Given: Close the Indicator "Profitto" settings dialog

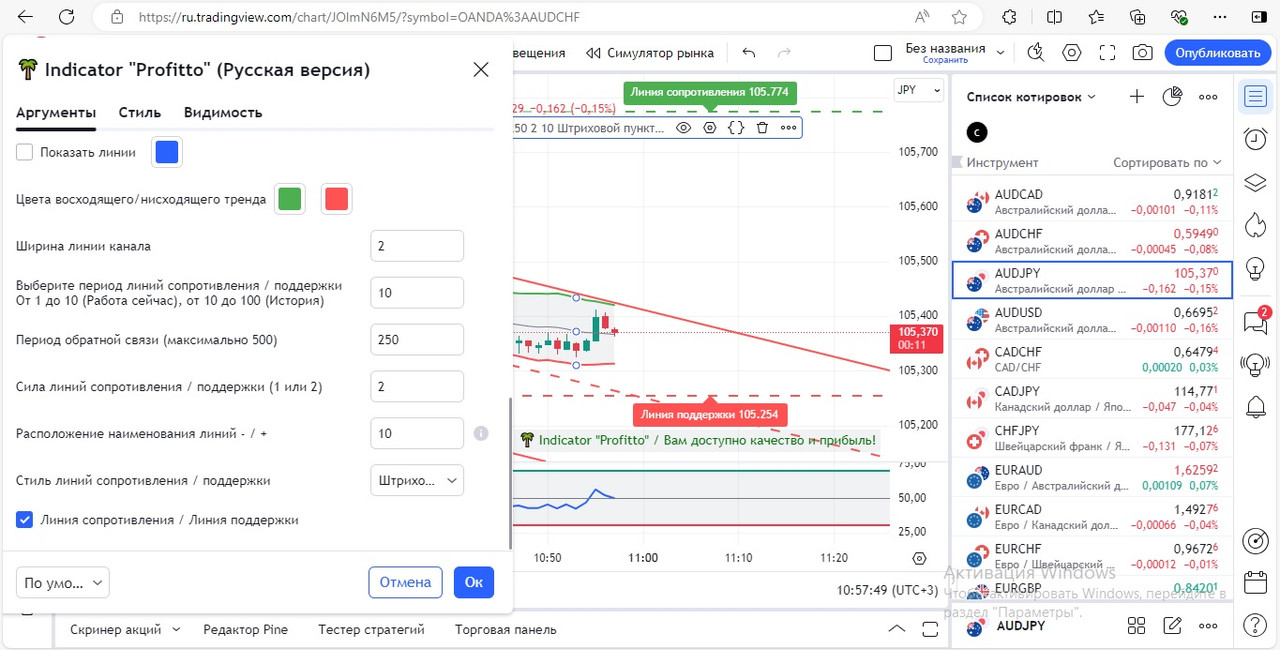Looking at the screenshot, I should [x=481, y=69].
